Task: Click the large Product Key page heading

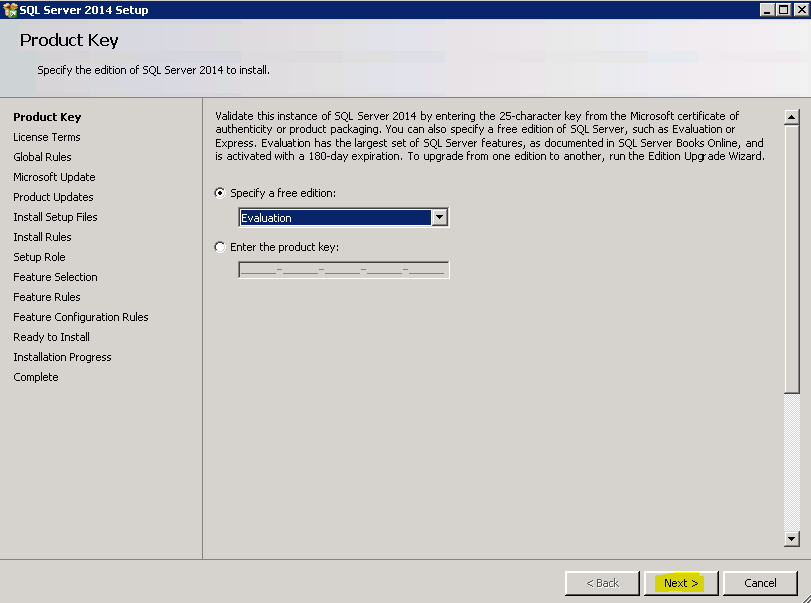Action: click(69, 40)
